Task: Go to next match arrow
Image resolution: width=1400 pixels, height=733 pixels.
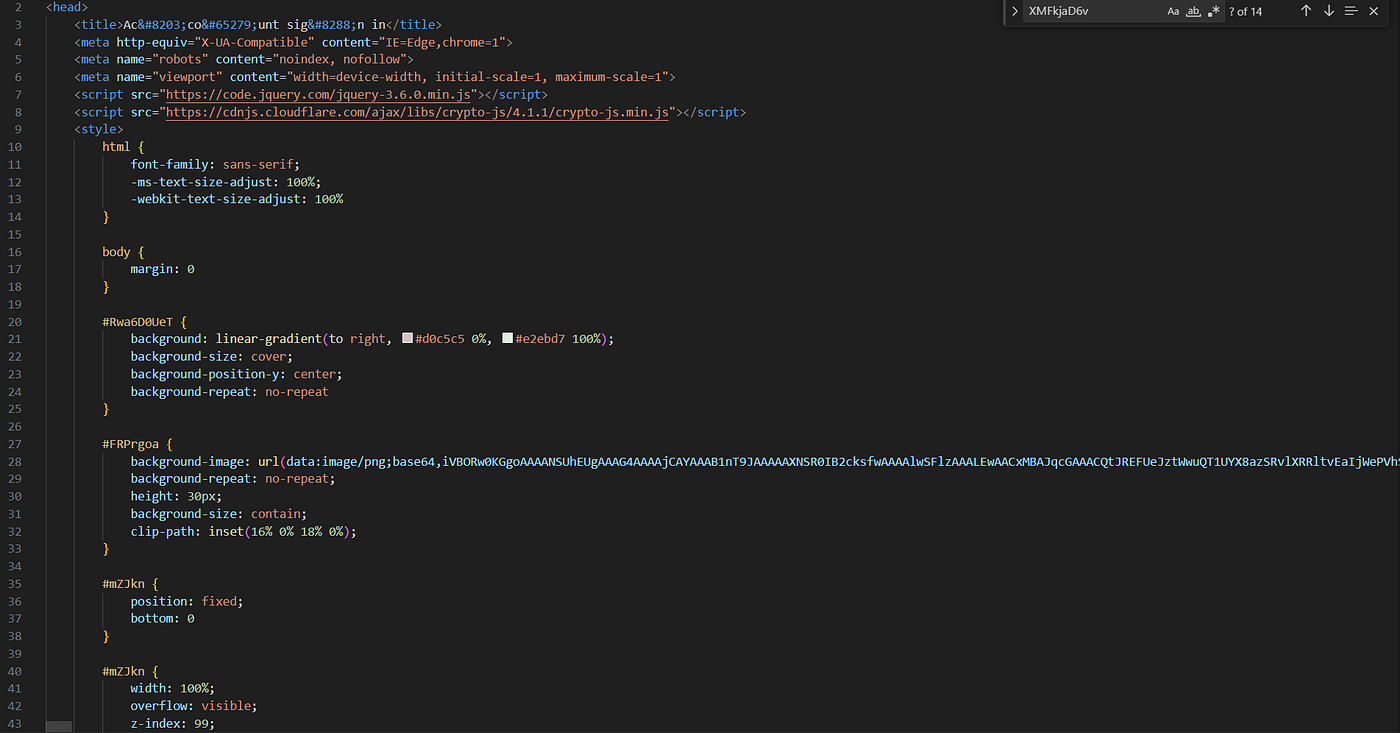Action: click(x=1329, y=11)
